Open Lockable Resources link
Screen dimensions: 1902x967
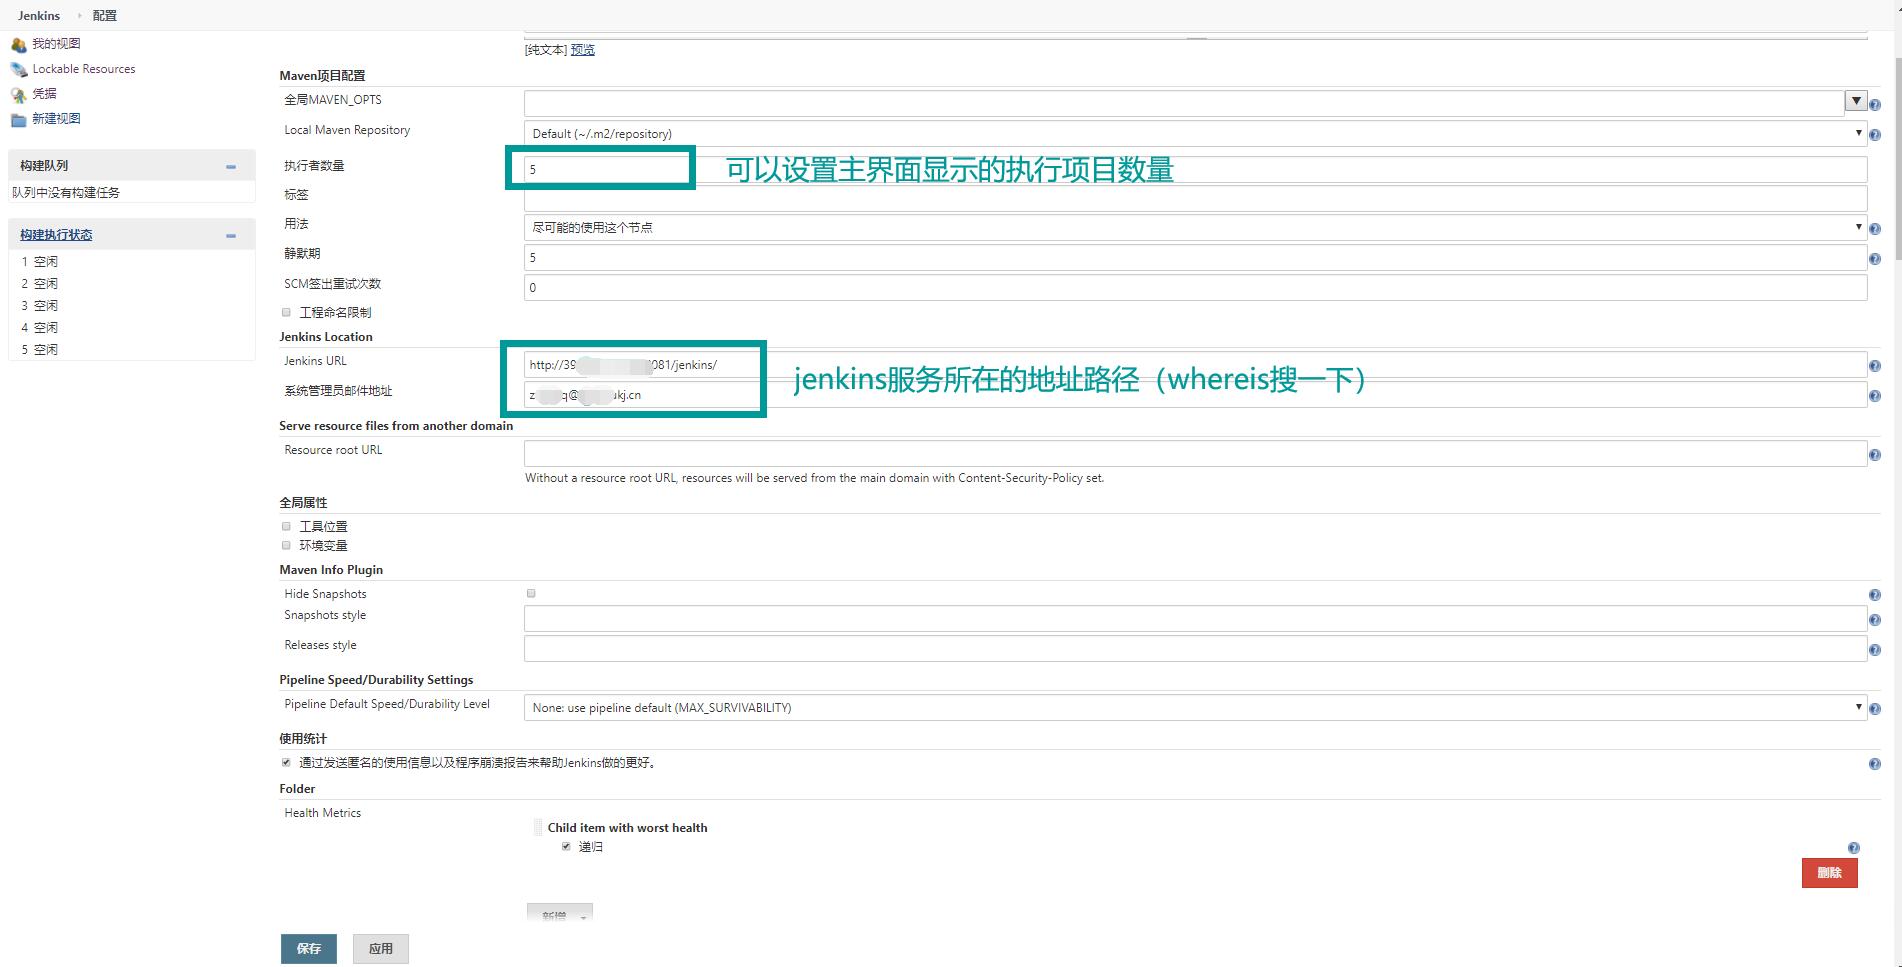pyautogui.click(x=84, y=69)
